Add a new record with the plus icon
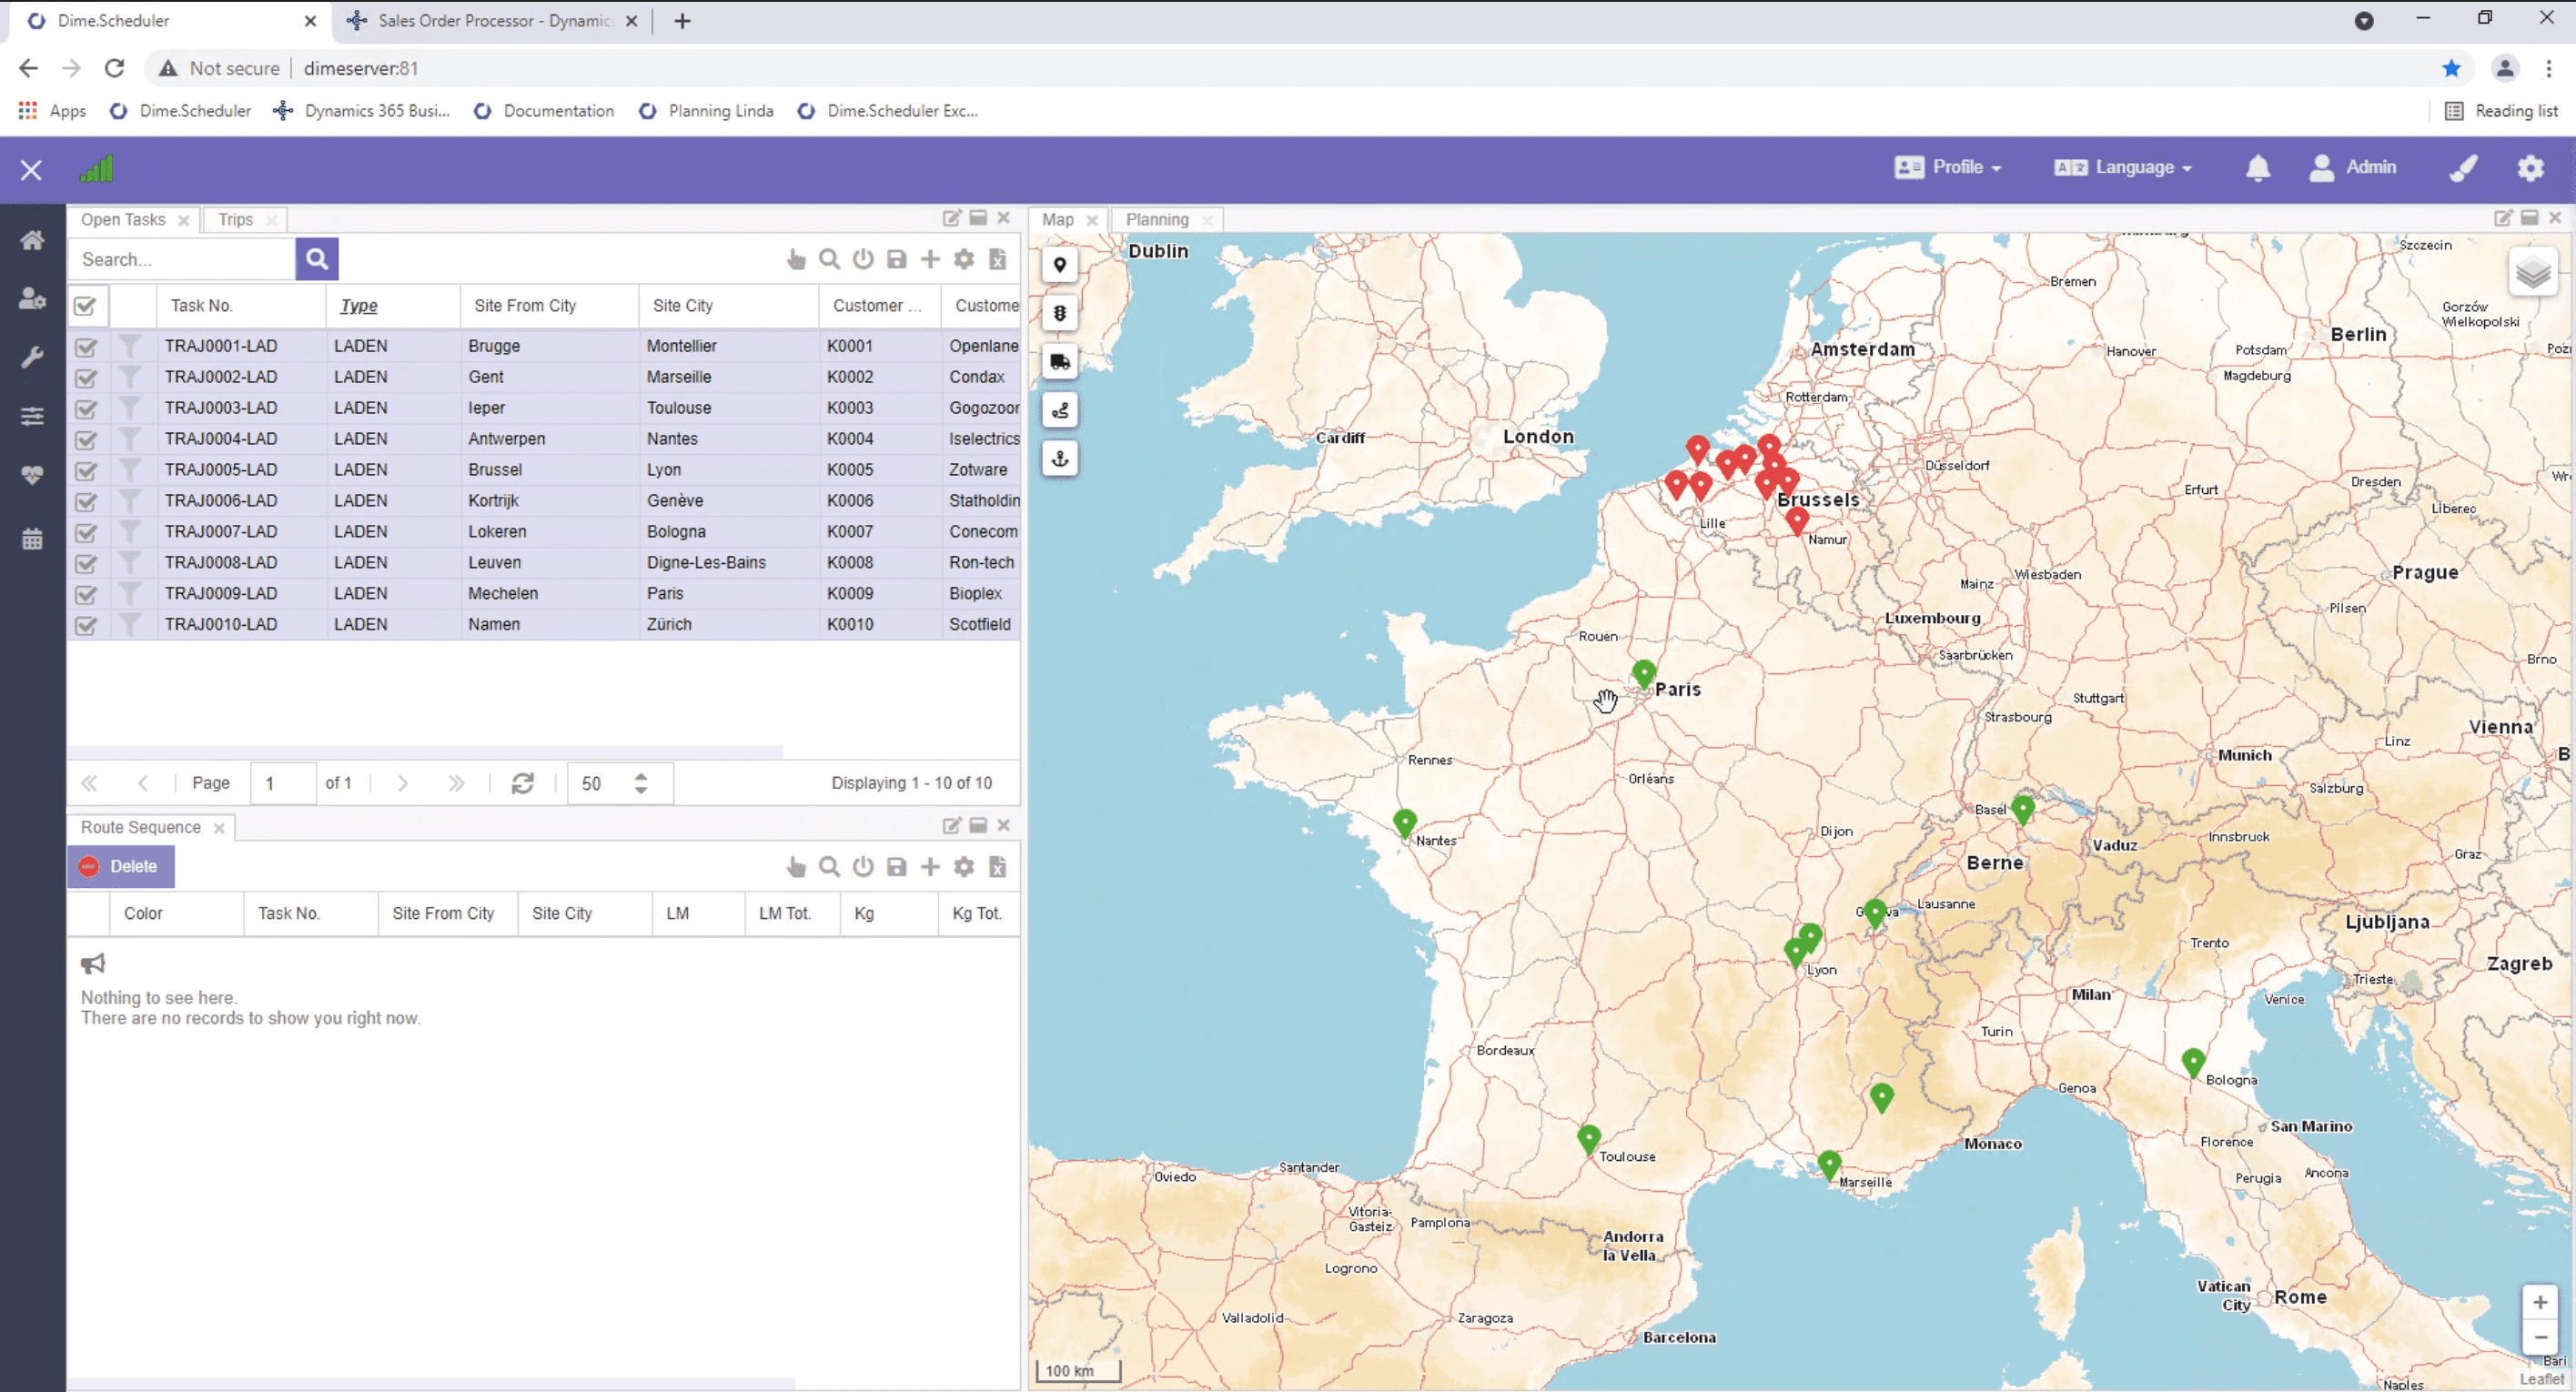Image resolution: width=2576 pixels, height=1392 pixels. click(x=930, y=259)
